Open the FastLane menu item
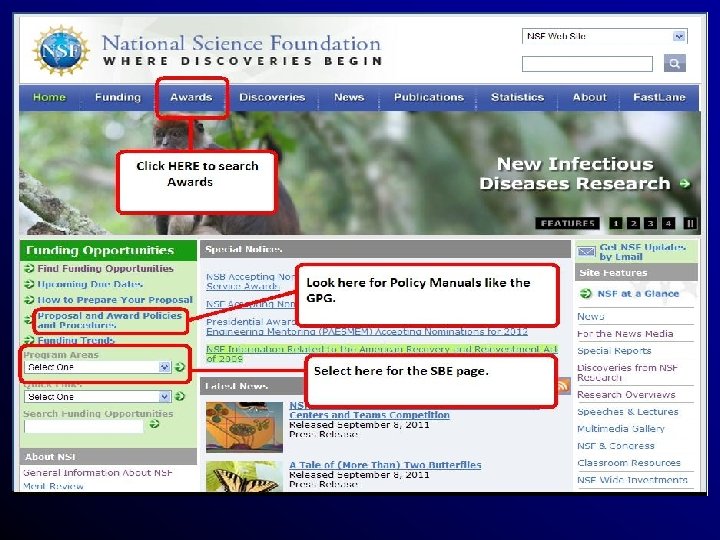The width and height of the screenshot is (720, 540). point(659,97)
